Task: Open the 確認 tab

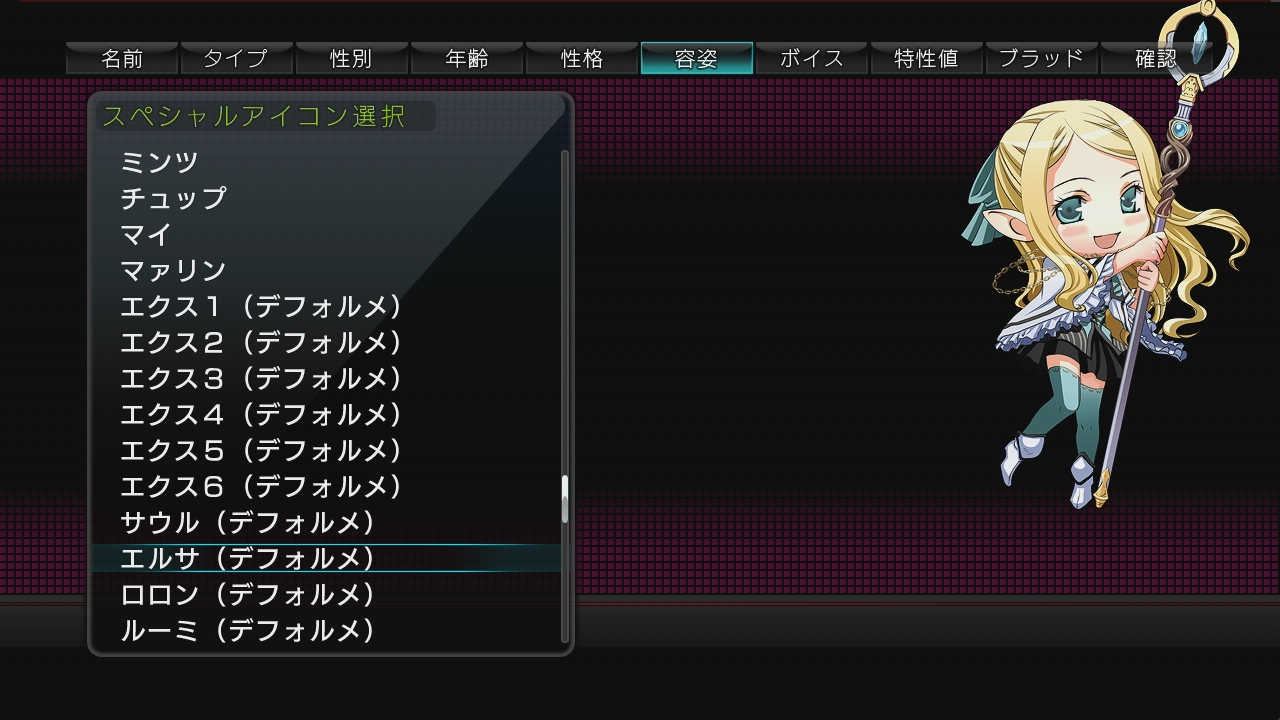Action: pos(1157,58)
